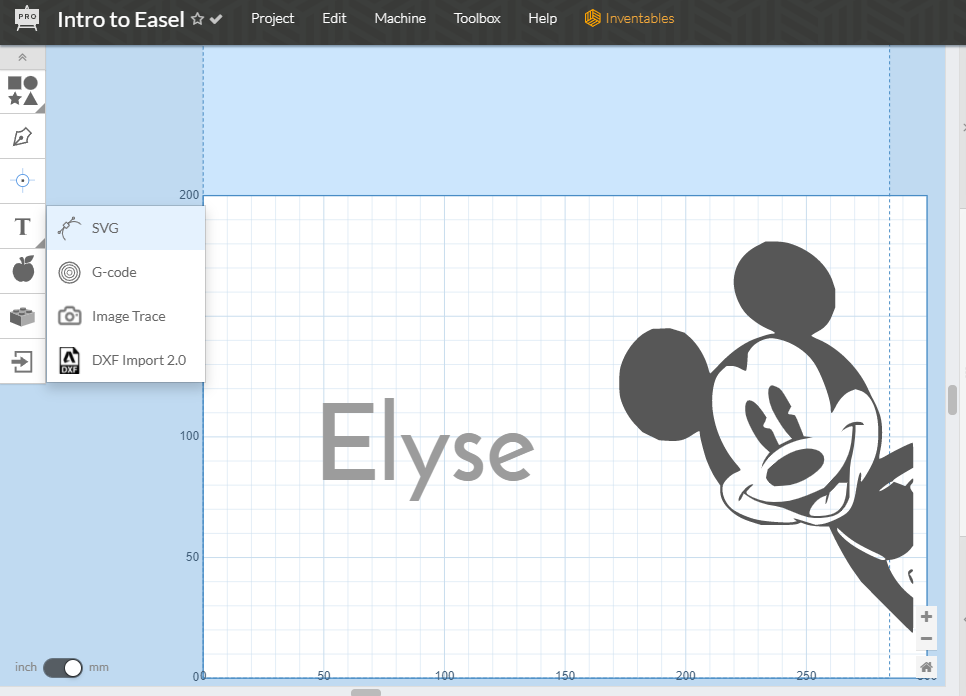Select the drill point crosshair tool

click(x=23, y=181)
